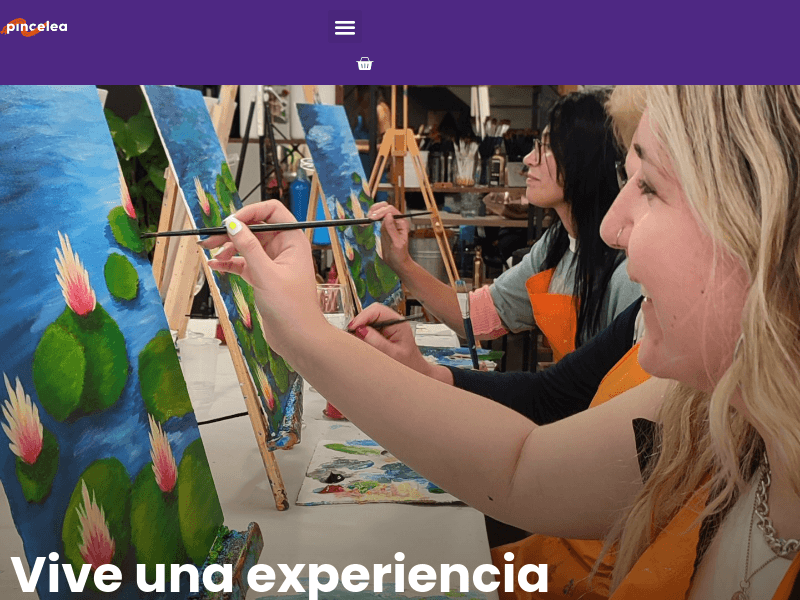
Task: Open the hamburger navigation menu
Action: (345, 27)
